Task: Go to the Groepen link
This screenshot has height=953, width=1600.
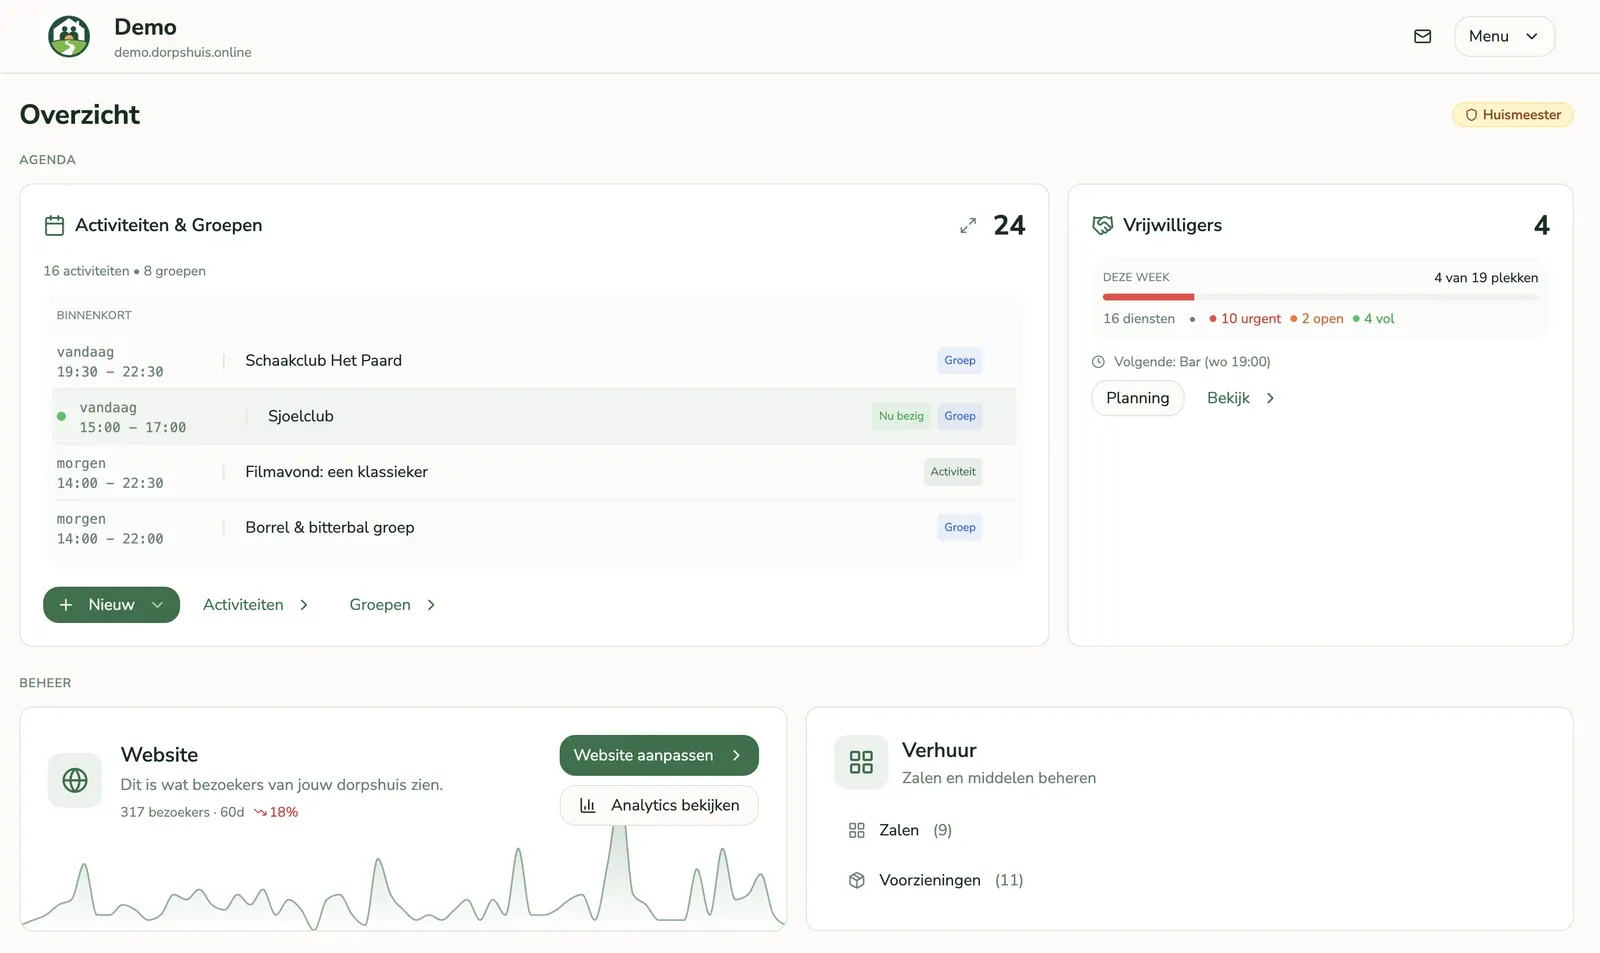Action: point(380,605)
